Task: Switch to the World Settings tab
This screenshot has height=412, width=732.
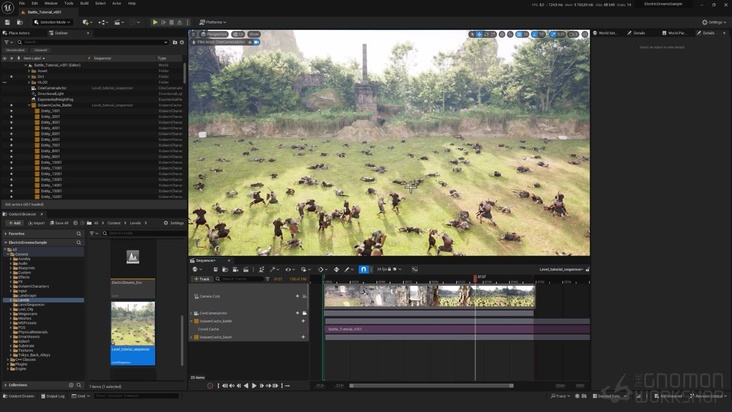Action: coord(605,33)
